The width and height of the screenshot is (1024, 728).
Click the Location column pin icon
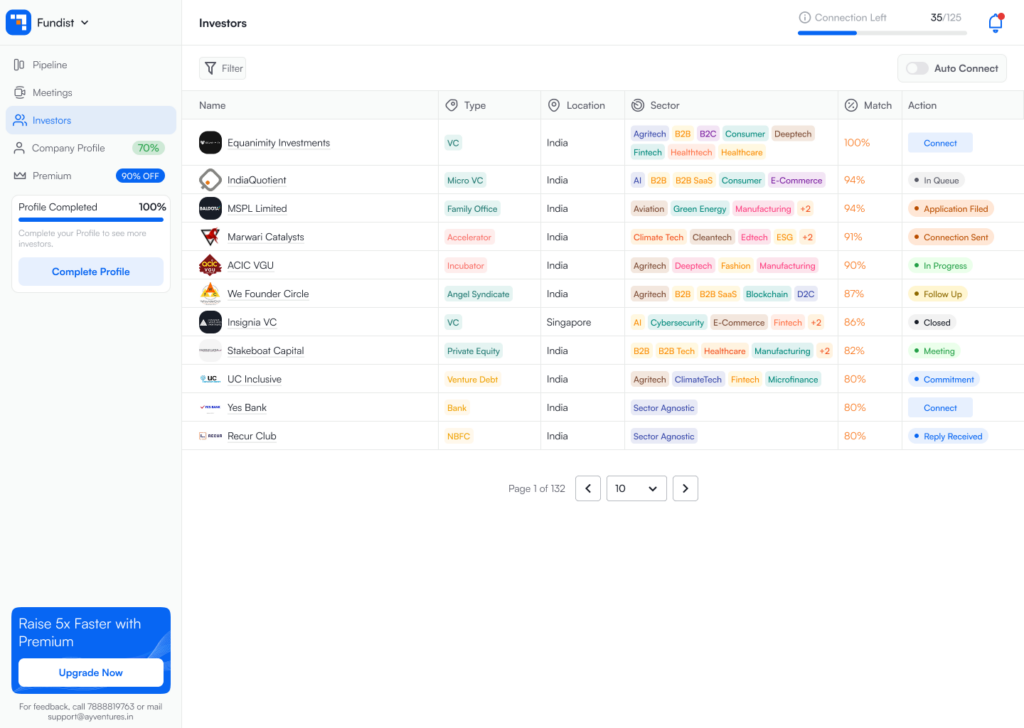click(x=554, y=105)
